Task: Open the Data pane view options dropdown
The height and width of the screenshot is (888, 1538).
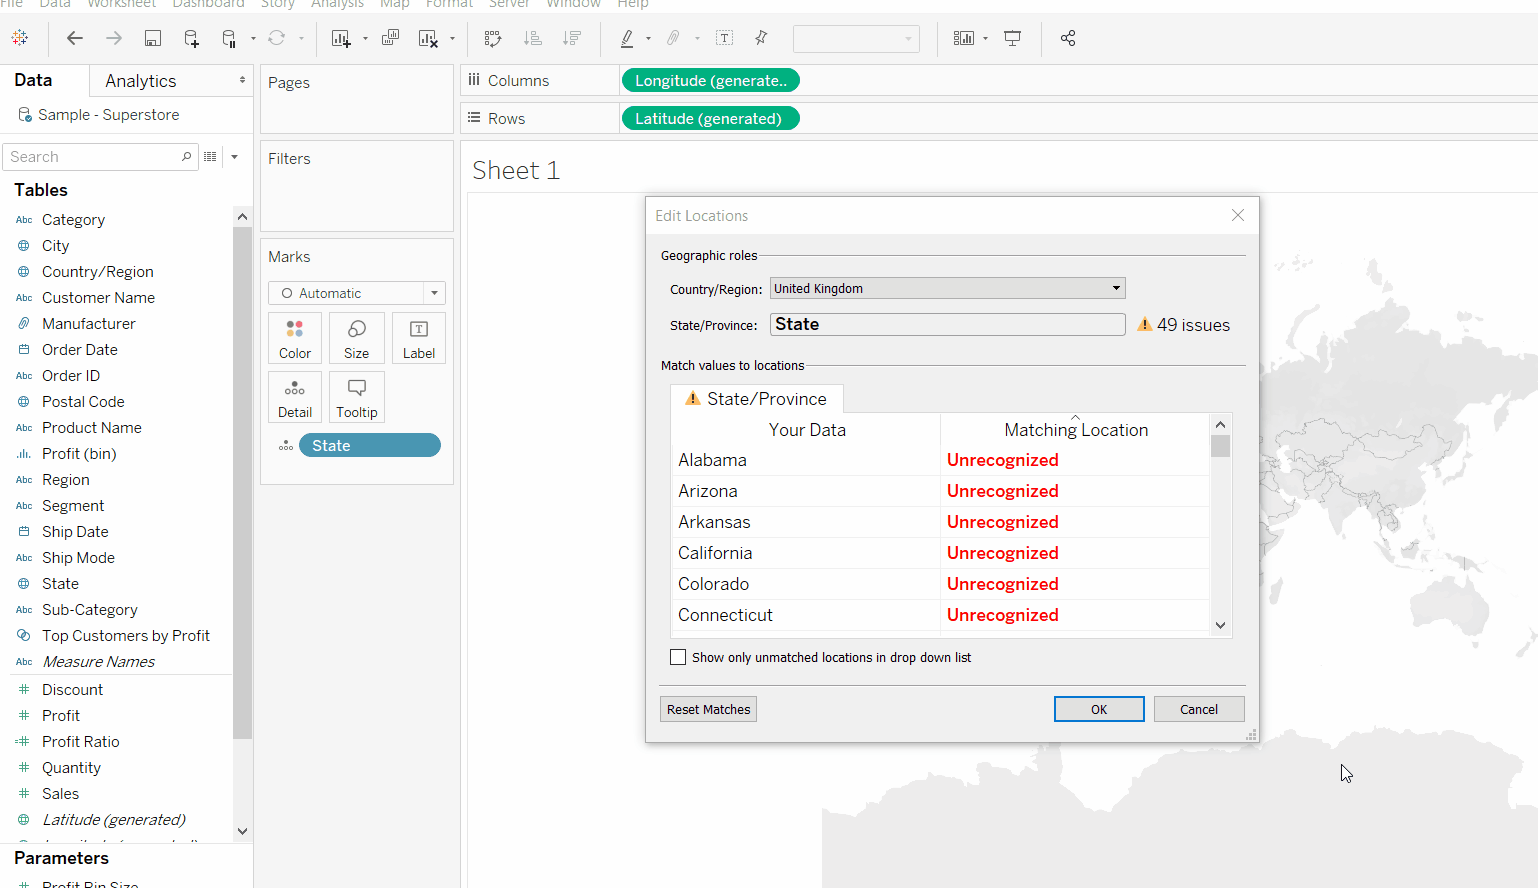Action: 235,157
